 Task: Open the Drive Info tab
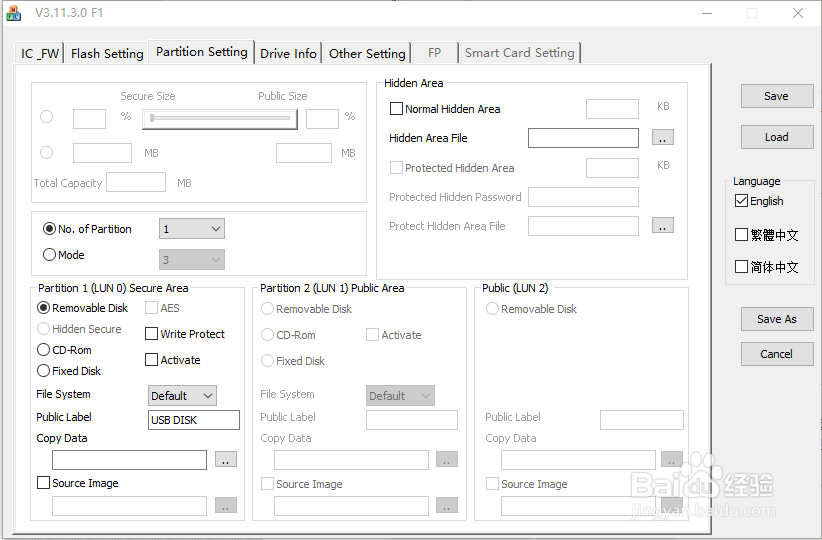pyautogui.click(x=288, y=54)
